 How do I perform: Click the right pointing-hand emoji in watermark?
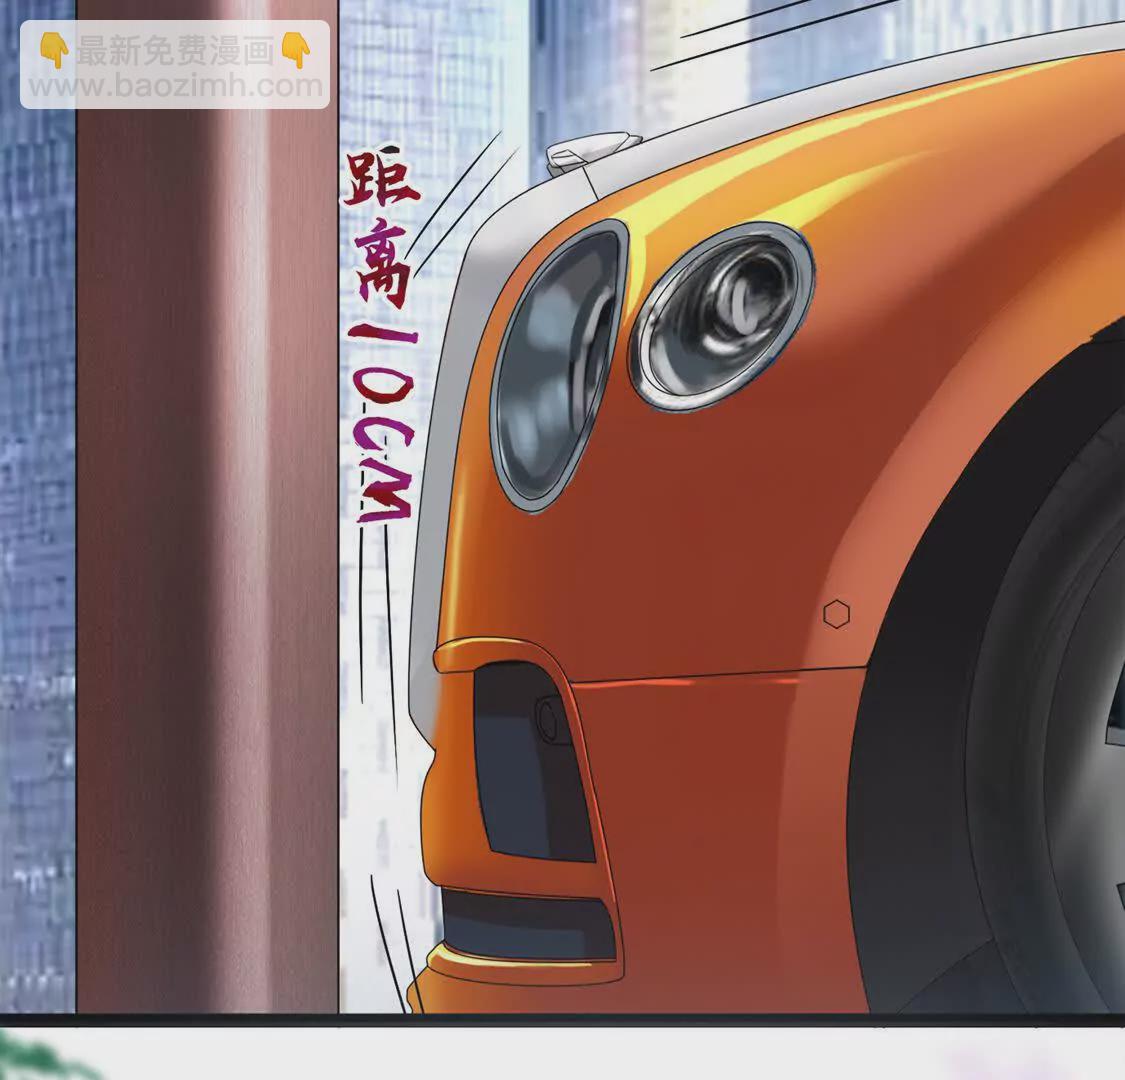click(x=297, y=51)
